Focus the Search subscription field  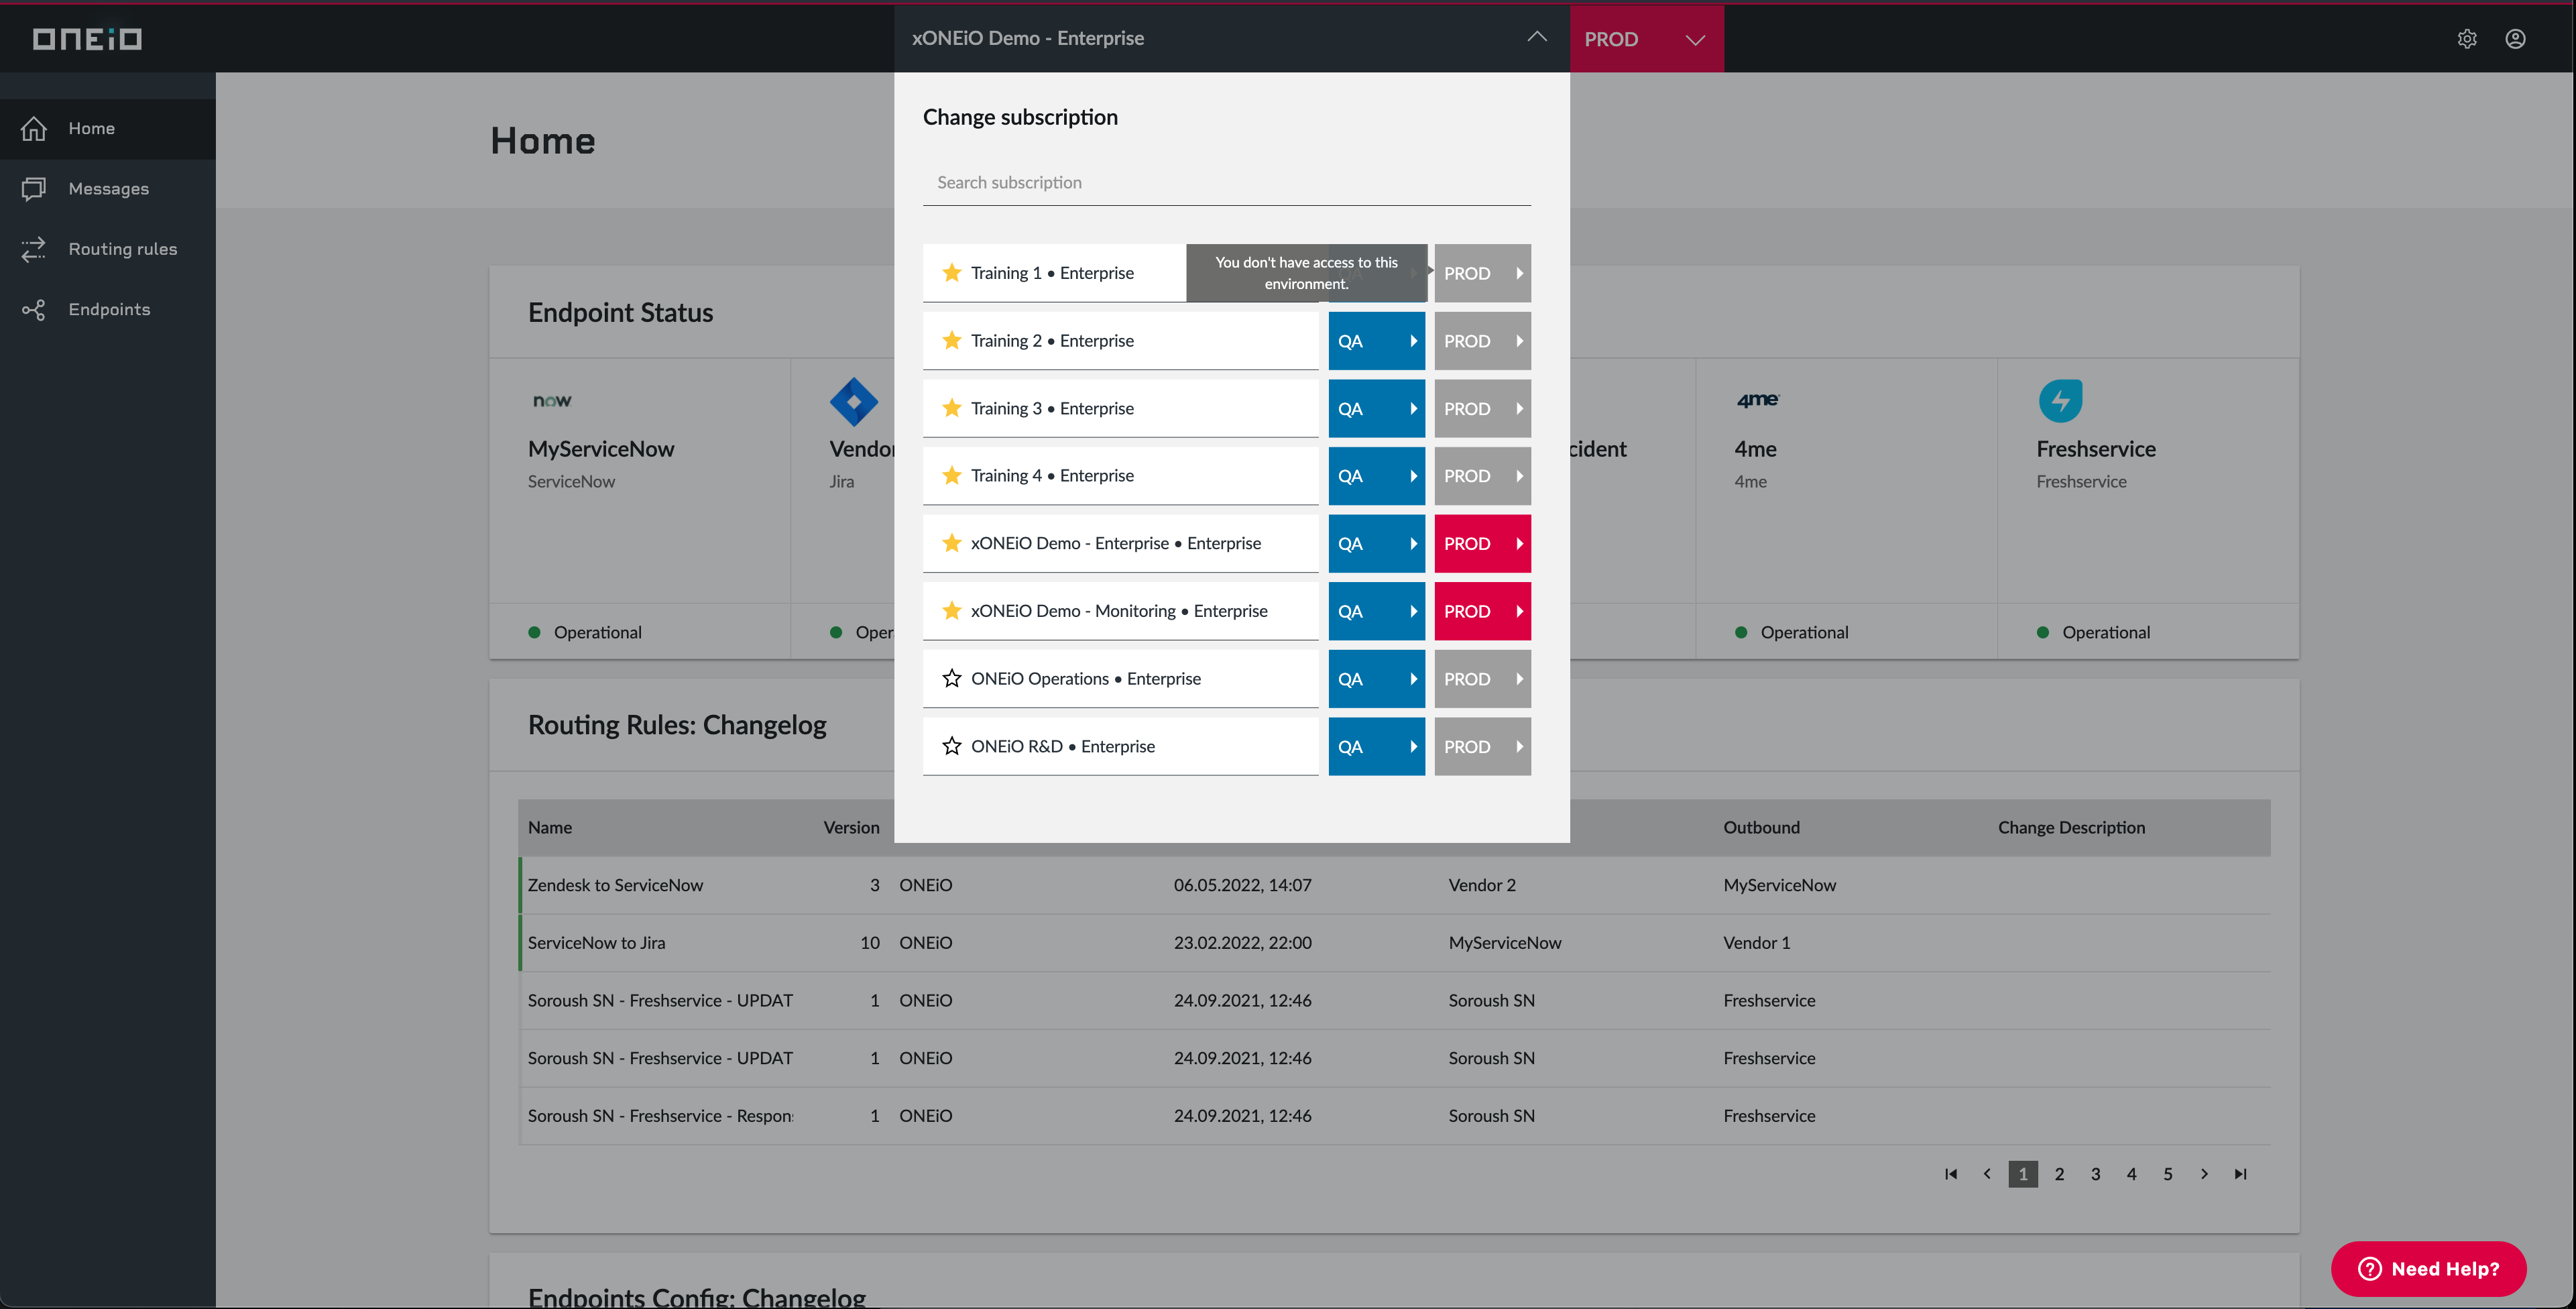pos(1226,182)
